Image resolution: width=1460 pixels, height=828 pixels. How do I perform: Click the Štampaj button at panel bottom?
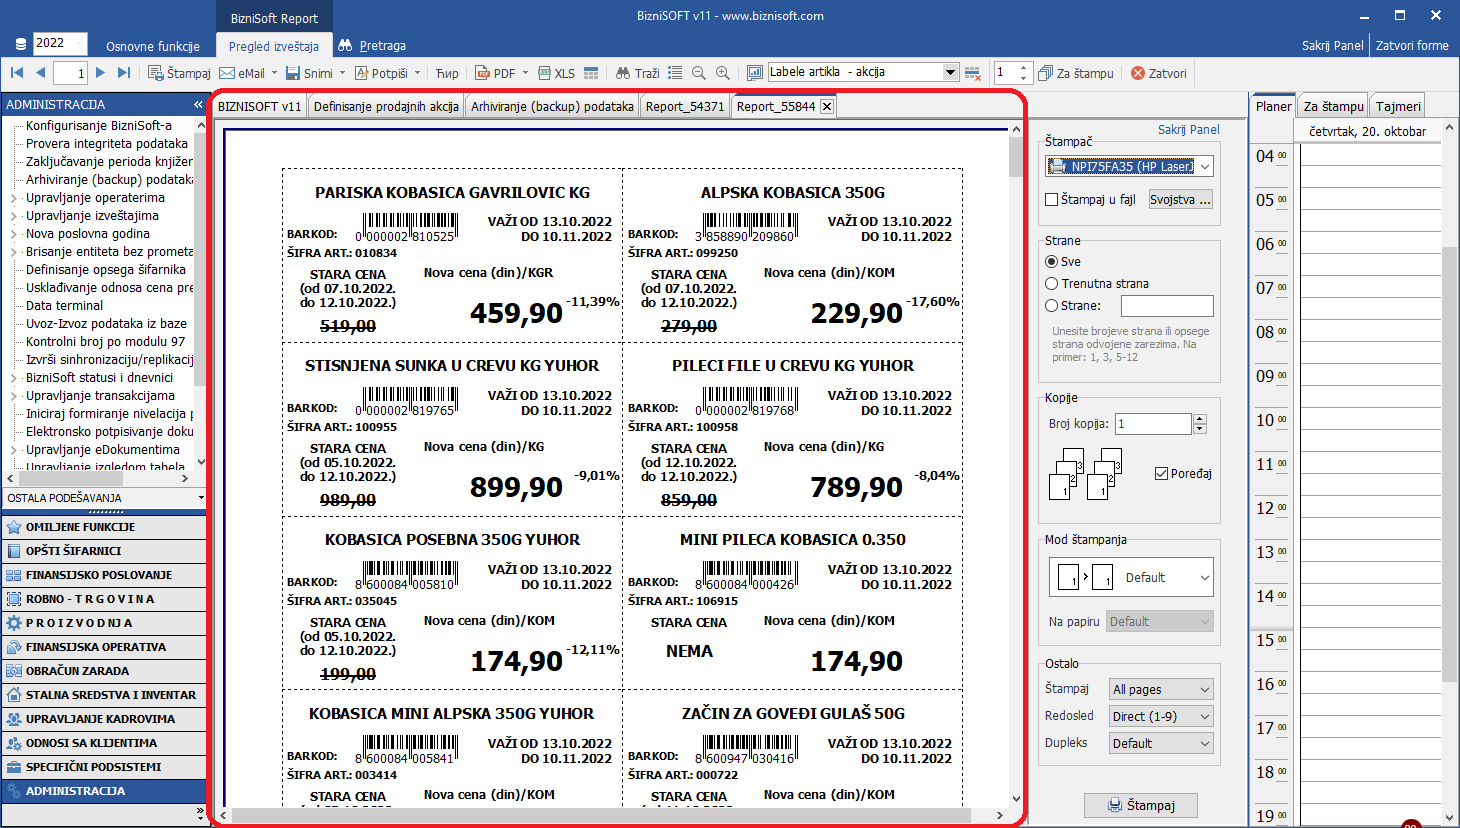tap(1141, 805)
